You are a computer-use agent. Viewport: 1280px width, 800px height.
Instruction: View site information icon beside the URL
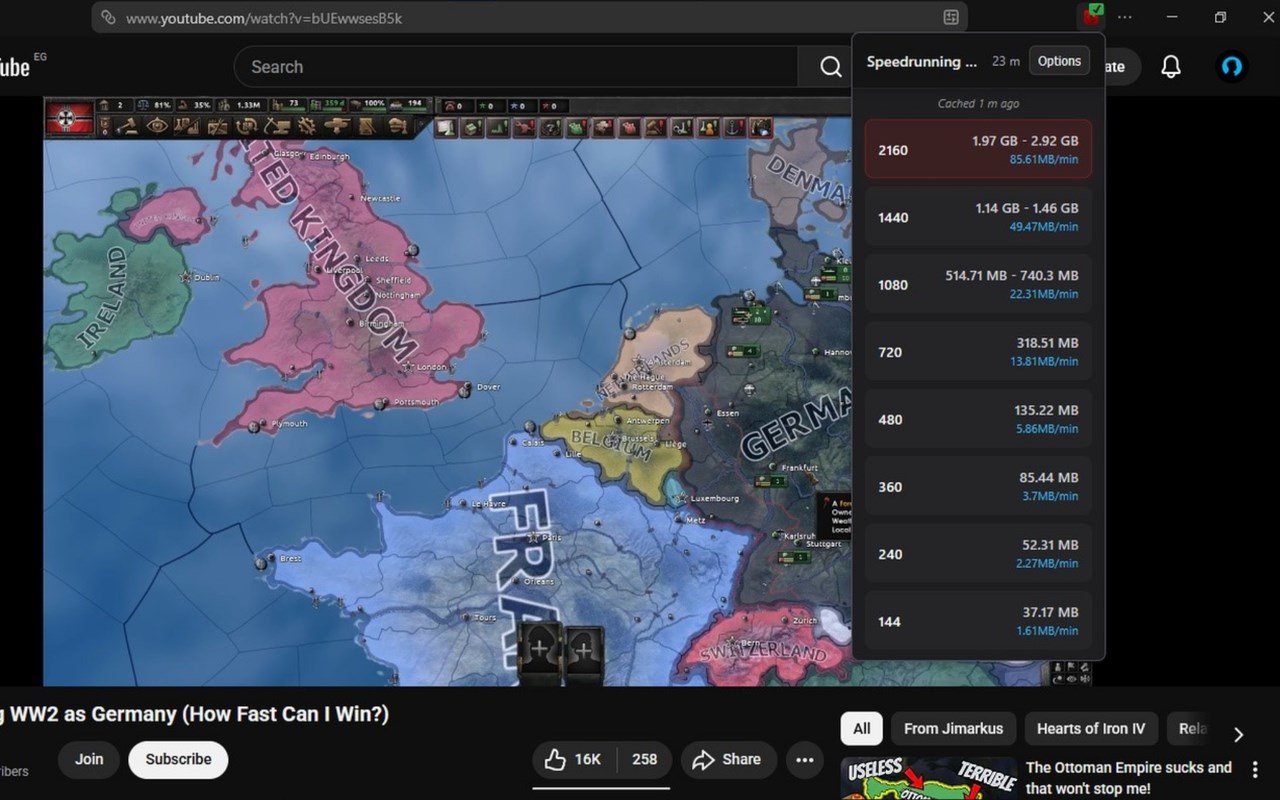(x=108, y=17)
